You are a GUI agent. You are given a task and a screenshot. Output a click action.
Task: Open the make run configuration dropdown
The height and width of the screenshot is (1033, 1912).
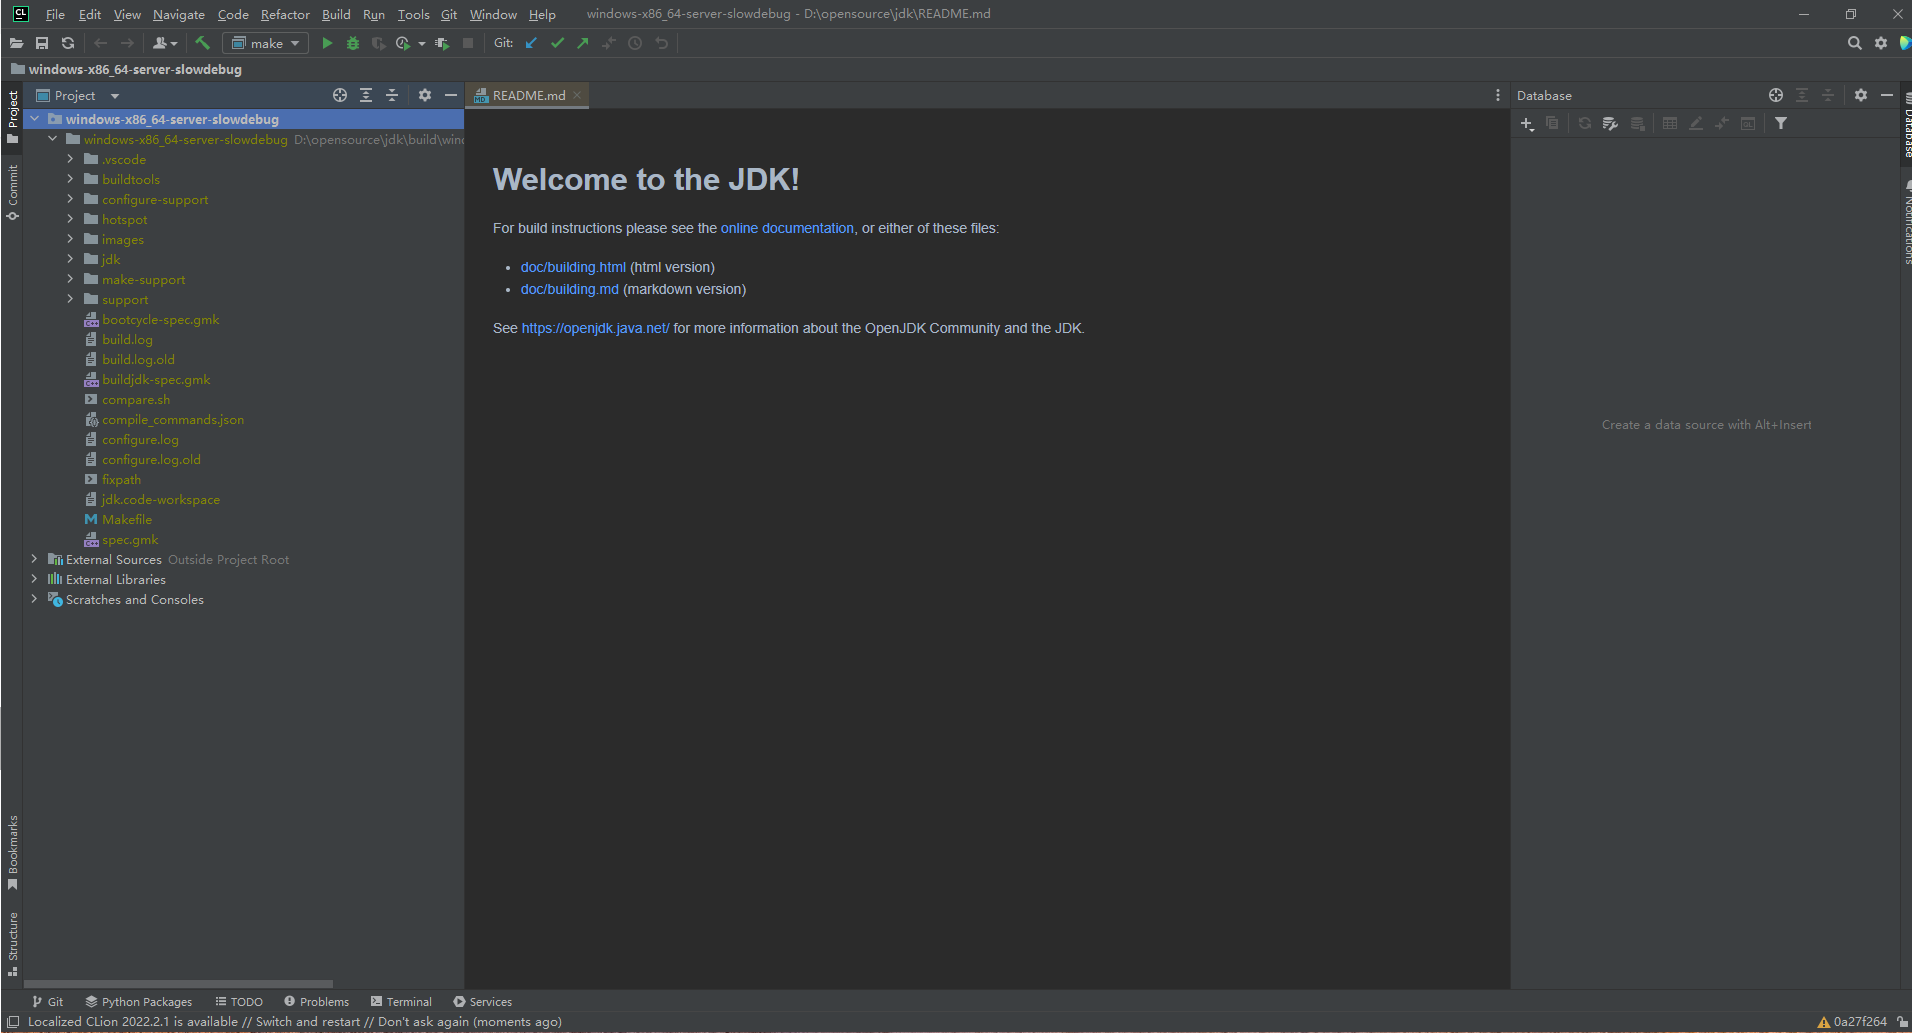pyautogui.click(x=266, y=43)
